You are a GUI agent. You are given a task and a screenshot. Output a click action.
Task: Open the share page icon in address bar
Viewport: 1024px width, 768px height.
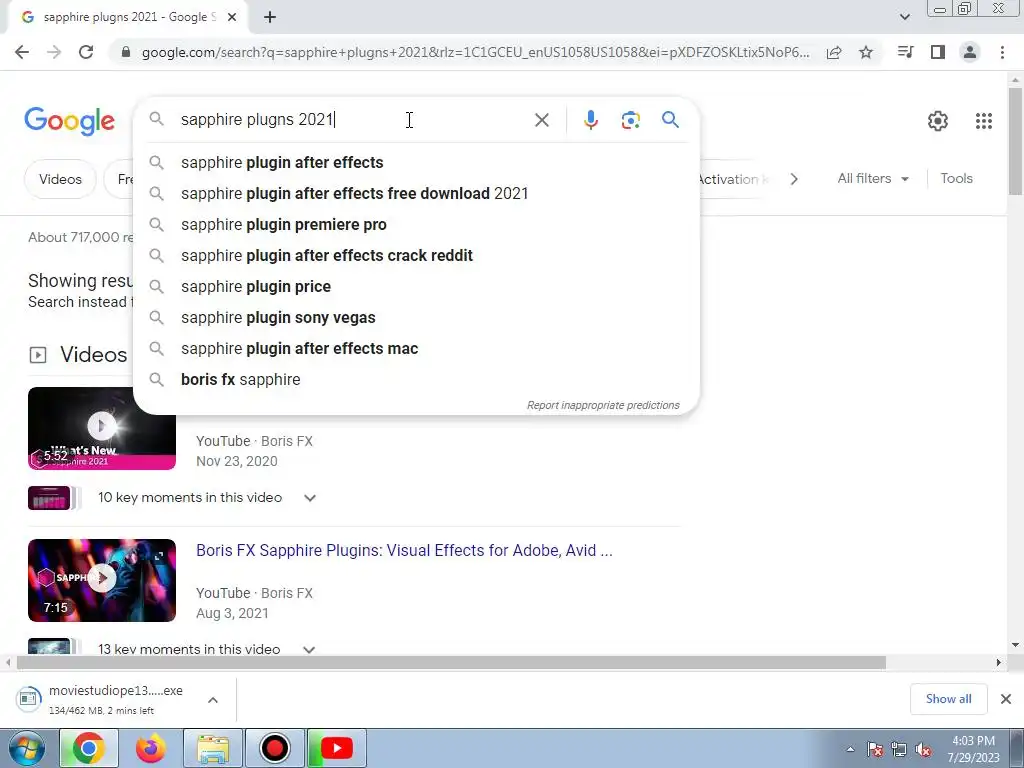[834, 52]
